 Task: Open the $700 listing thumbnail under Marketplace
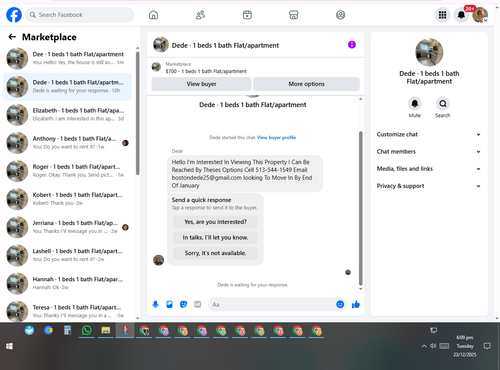point(156,67)
